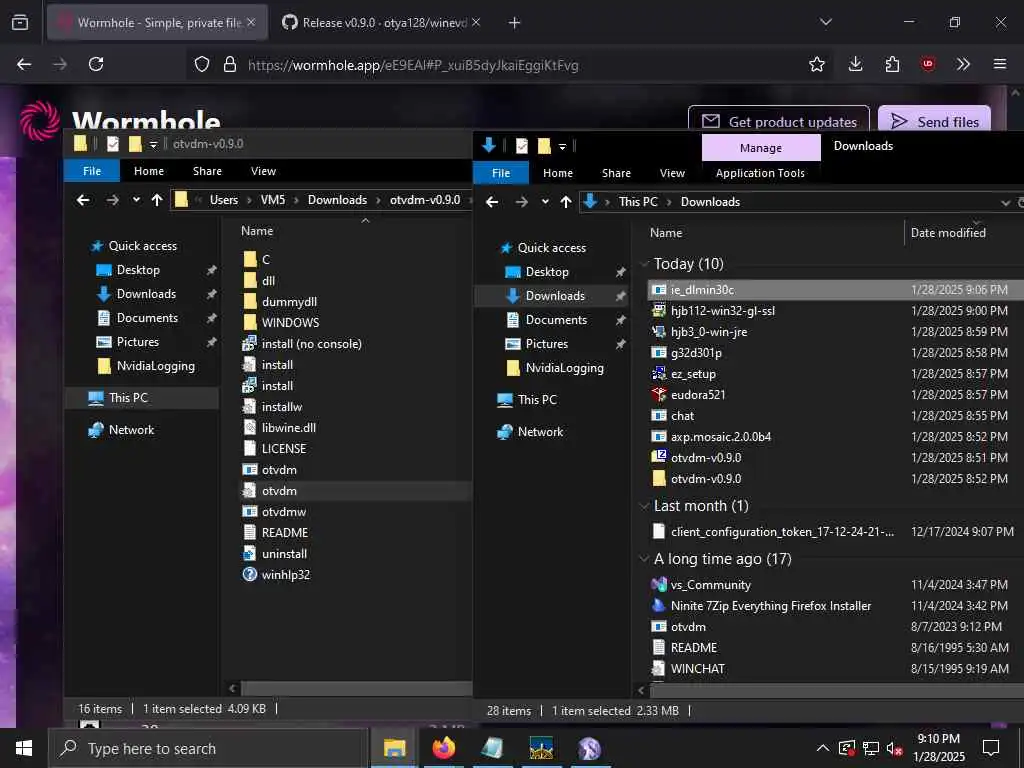Click Get product updates button

[778, 121]
